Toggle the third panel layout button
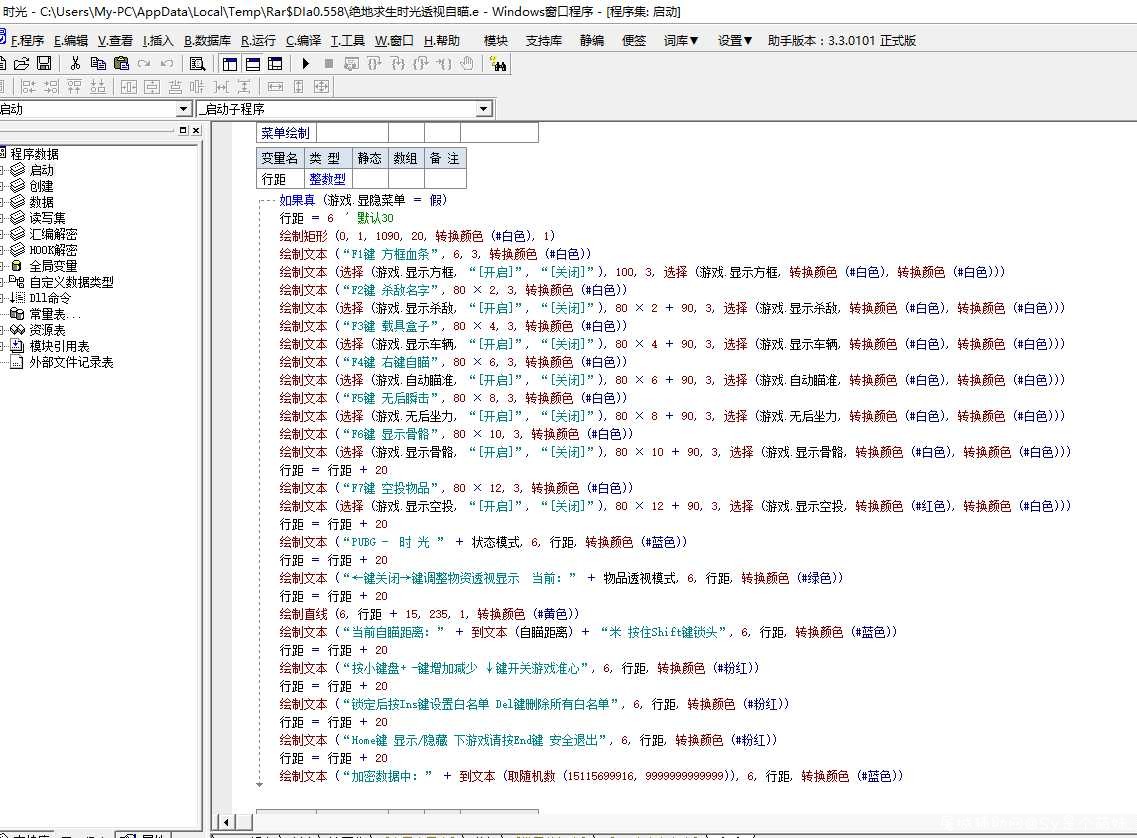 pos(275,64)
